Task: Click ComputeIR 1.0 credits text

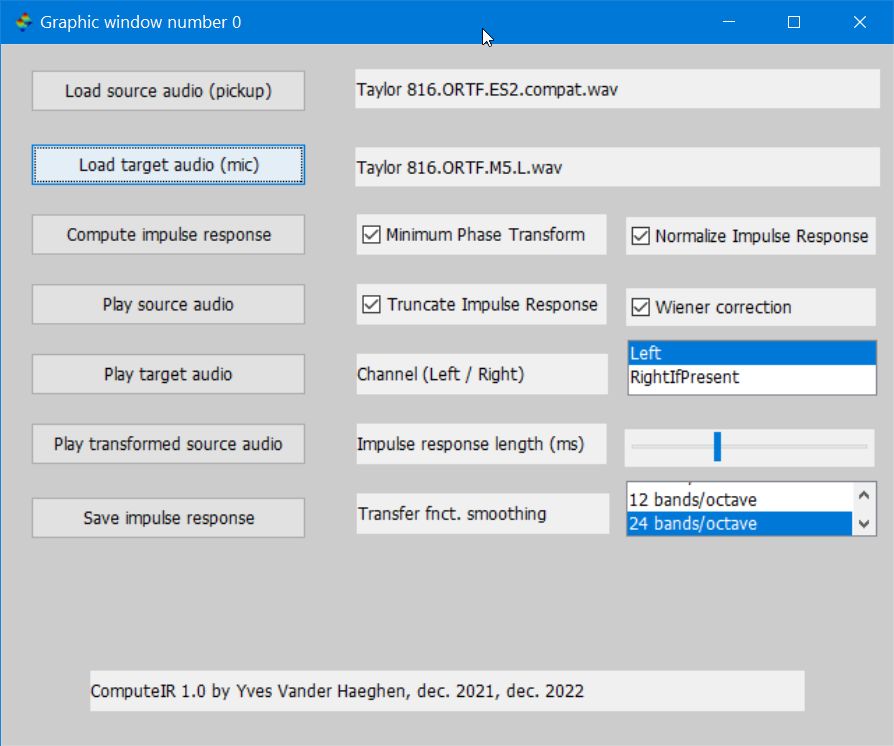Action: [447, 691]
